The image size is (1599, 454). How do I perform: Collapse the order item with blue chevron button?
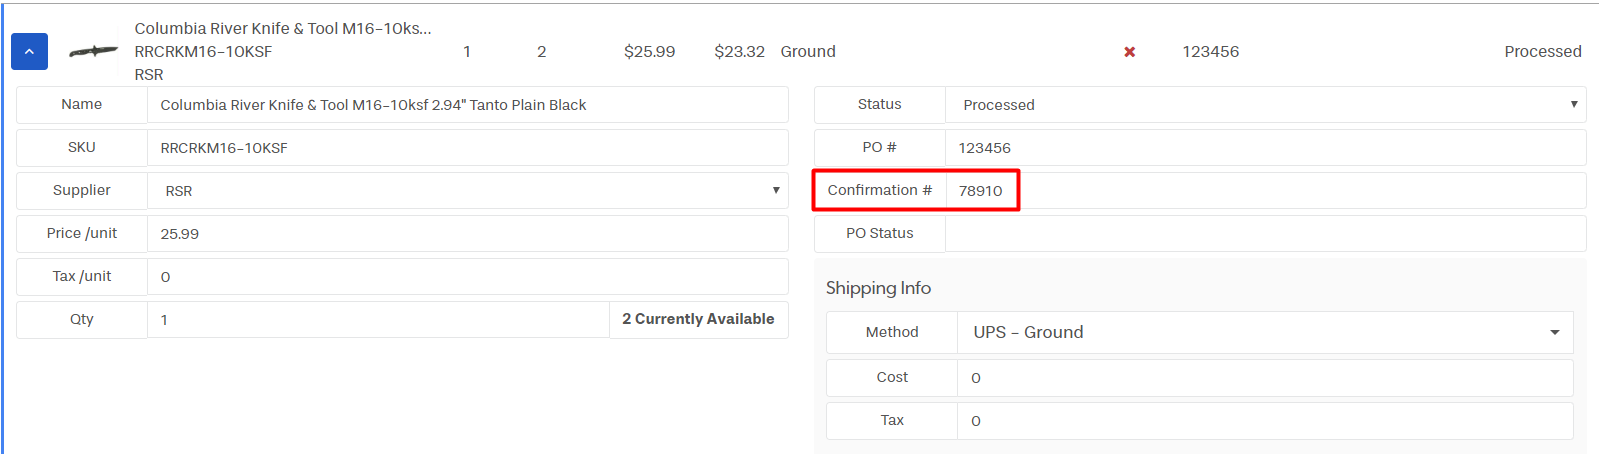[29, 51]
